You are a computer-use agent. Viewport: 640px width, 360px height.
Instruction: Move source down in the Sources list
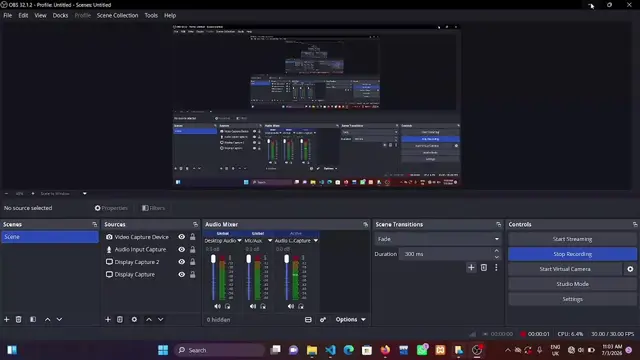[161, 320]
